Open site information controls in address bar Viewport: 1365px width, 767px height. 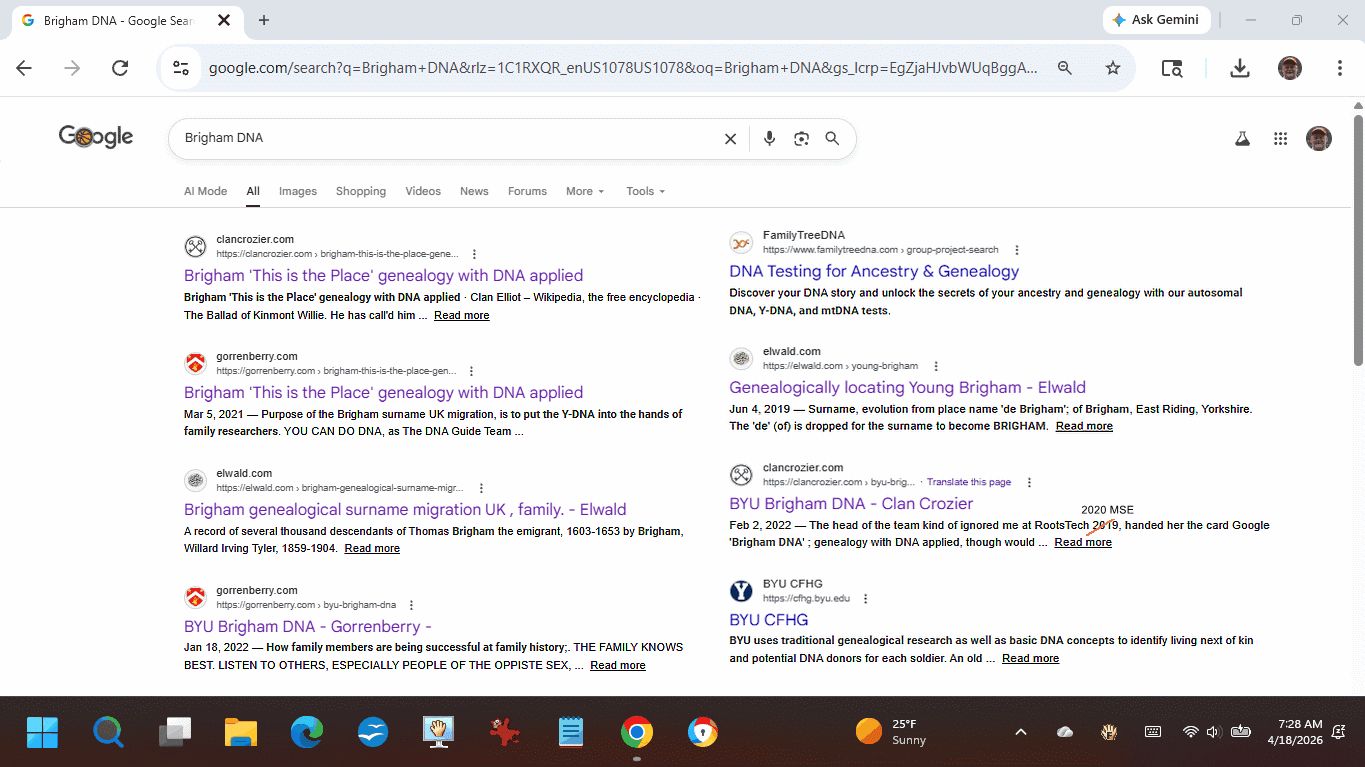point(181,68)
